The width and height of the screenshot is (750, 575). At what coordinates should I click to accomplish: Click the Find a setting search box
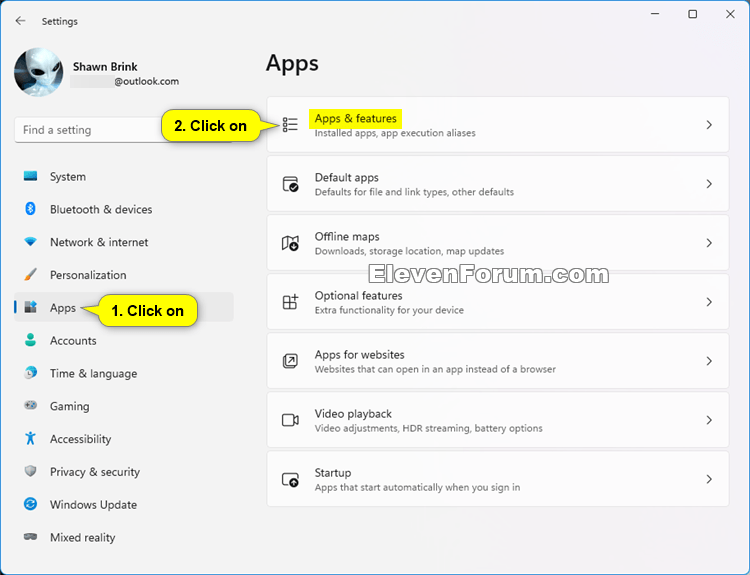click(123, 130)
